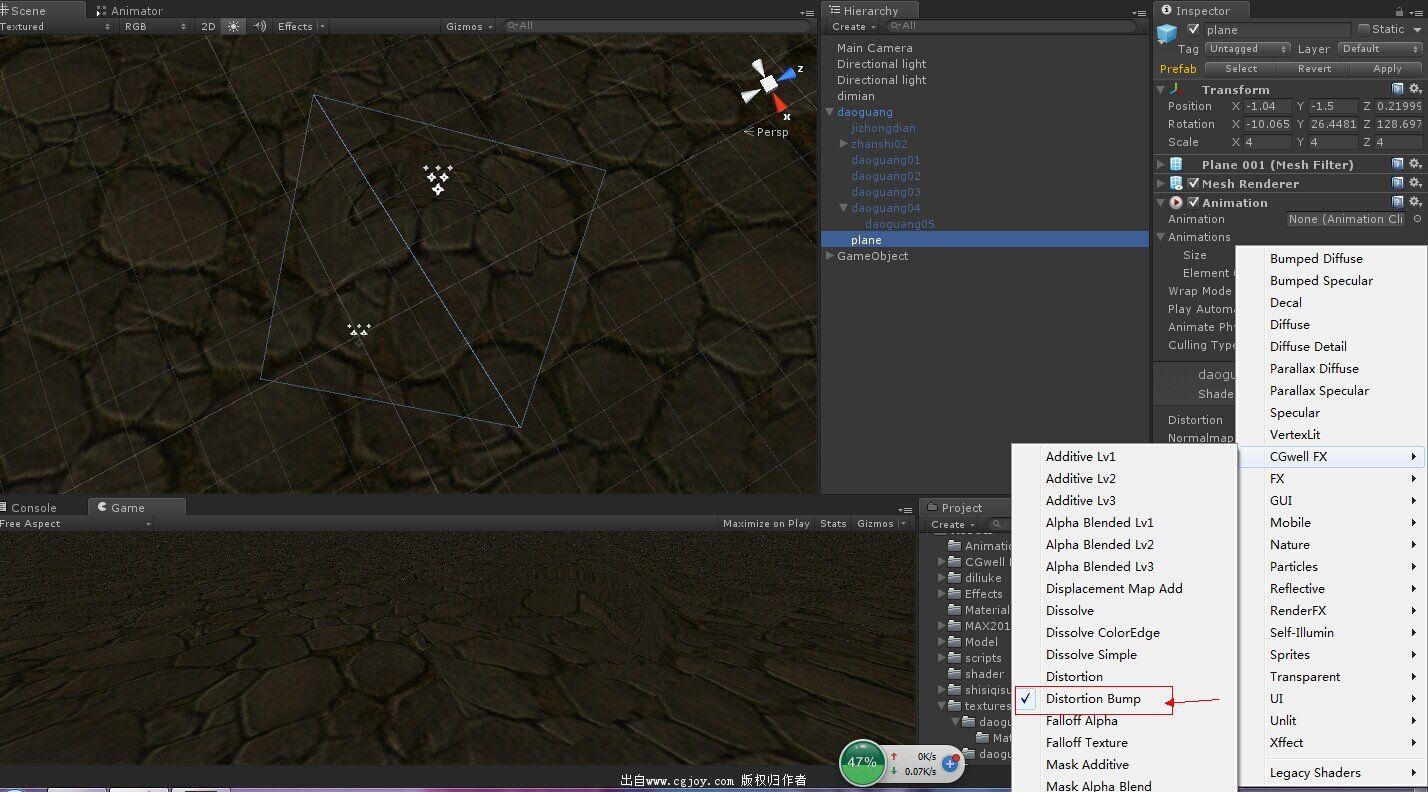The width and height of the screenshot is (1428, 792).
Task: Open the Project Create menu button
Action: click(x=952, y=524)
